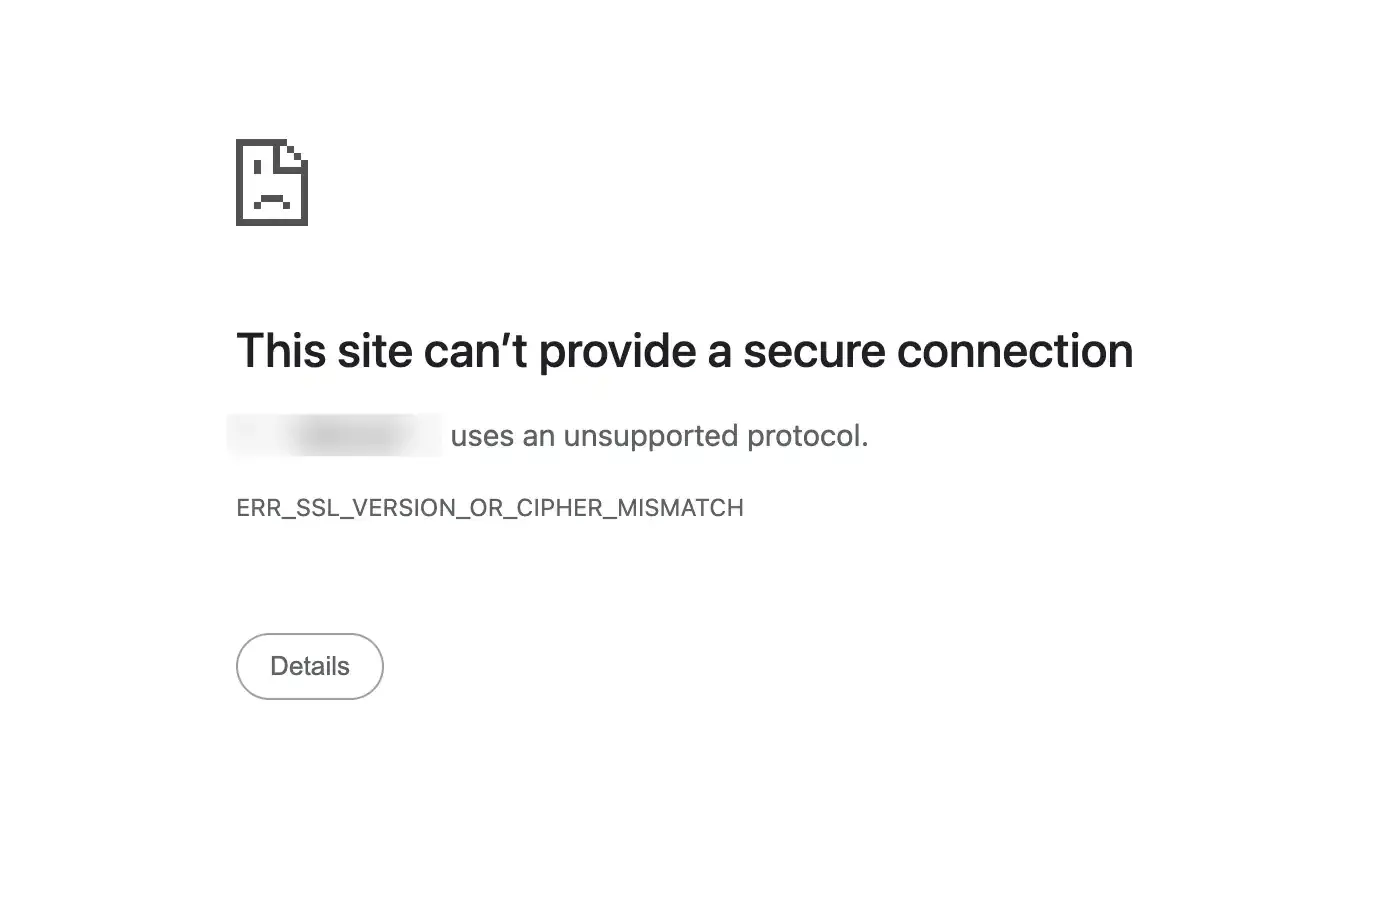Select the phrase uses an unsupported protocol
The height and width of the screenshot is (914, 1374).
click(x=660, y=435)
